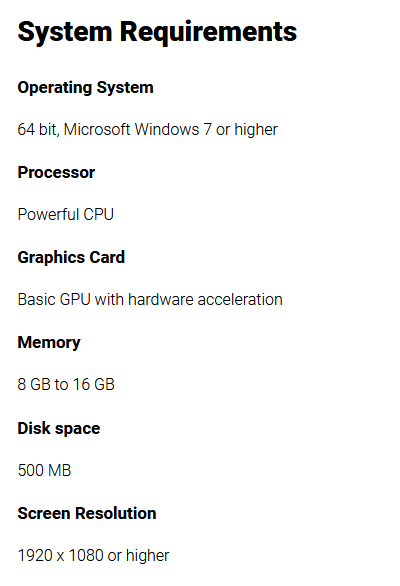Click the Operating System subheading
Image resolution: width=400 pixels, height=586 pixels.
click(85, 88)
